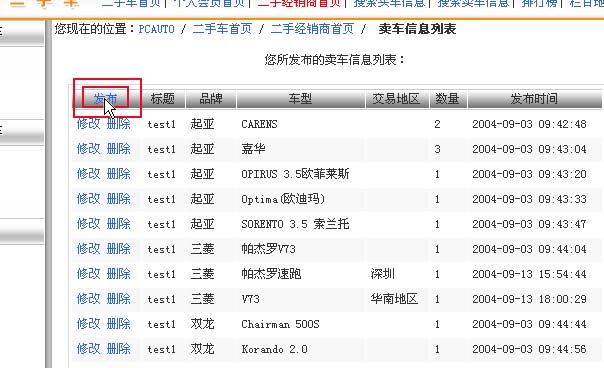Edit the V73 华南地区 listing
604x368 pixels.
tap(89, 299)
